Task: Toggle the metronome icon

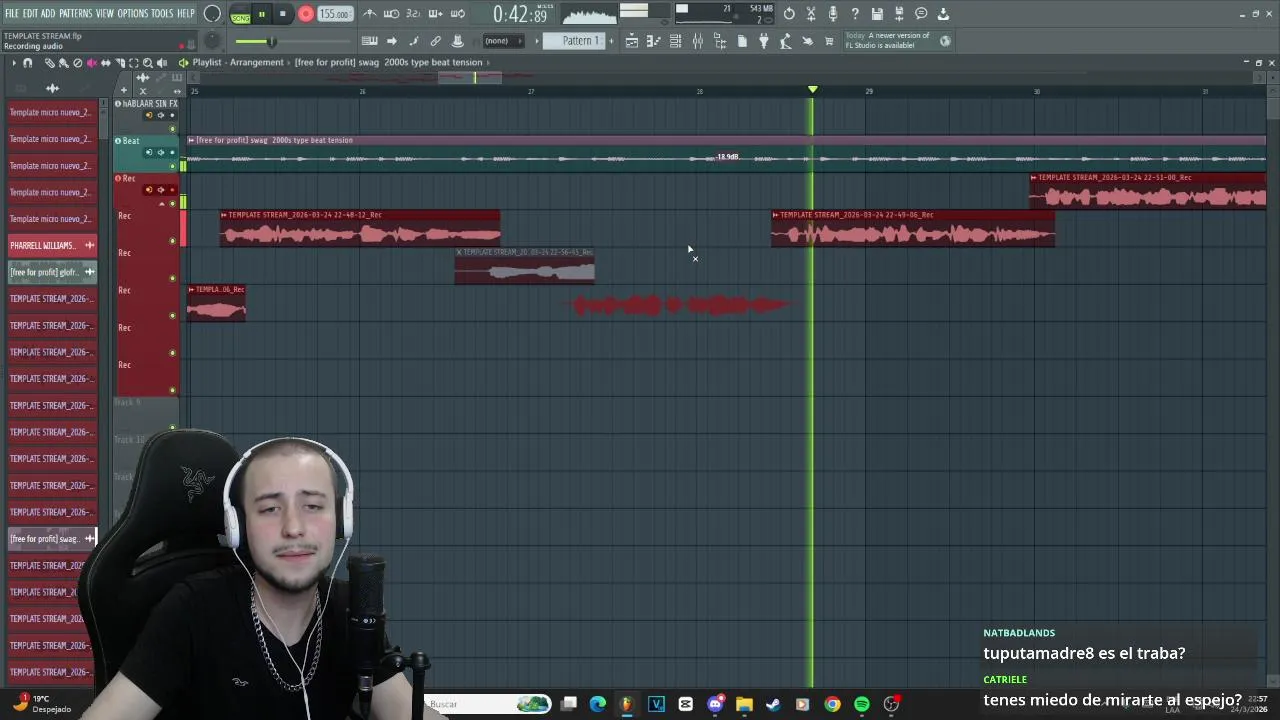Action: coord(370,14)
